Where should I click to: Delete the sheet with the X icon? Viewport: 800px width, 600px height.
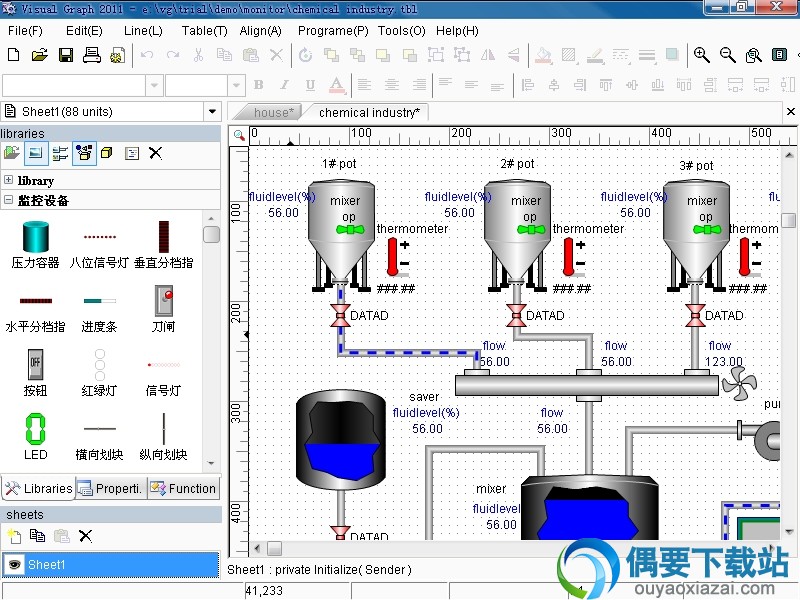(86, 536)
